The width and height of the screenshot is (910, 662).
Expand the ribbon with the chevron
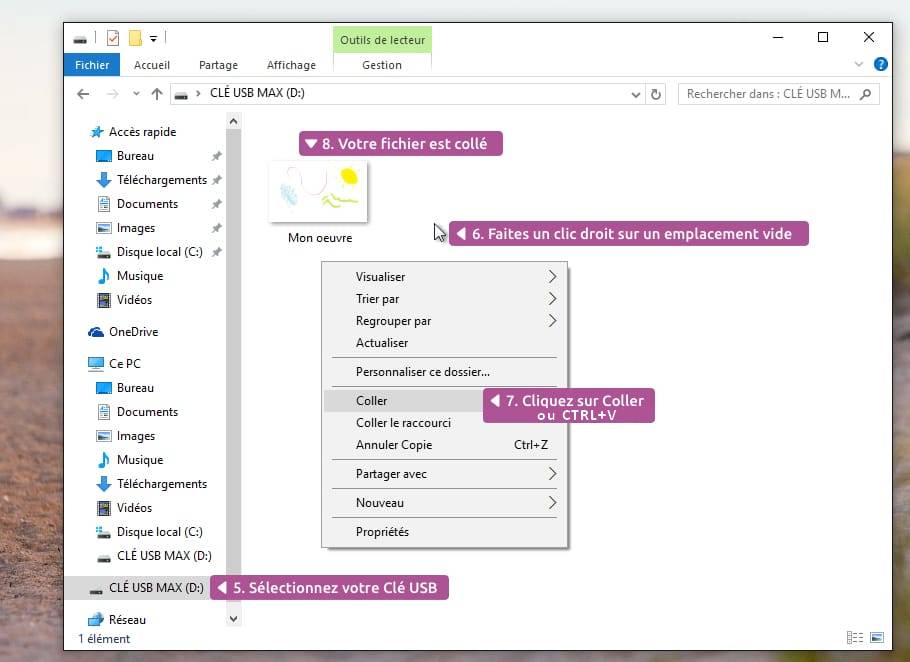[859, 64]
